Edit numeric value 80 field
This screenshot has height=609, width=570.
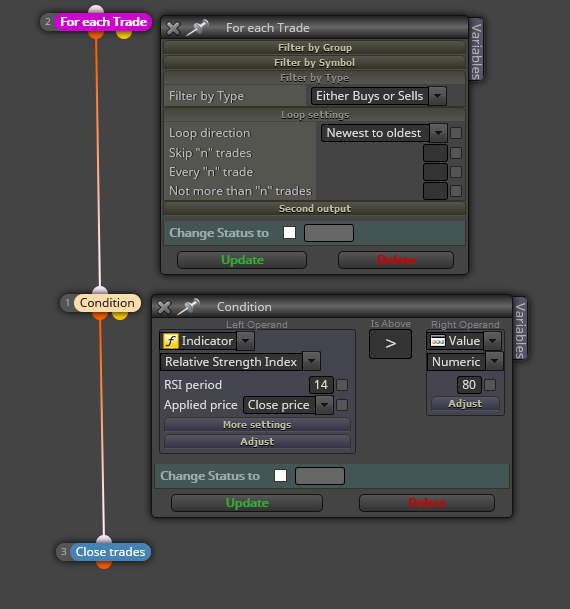pos(469,385)
